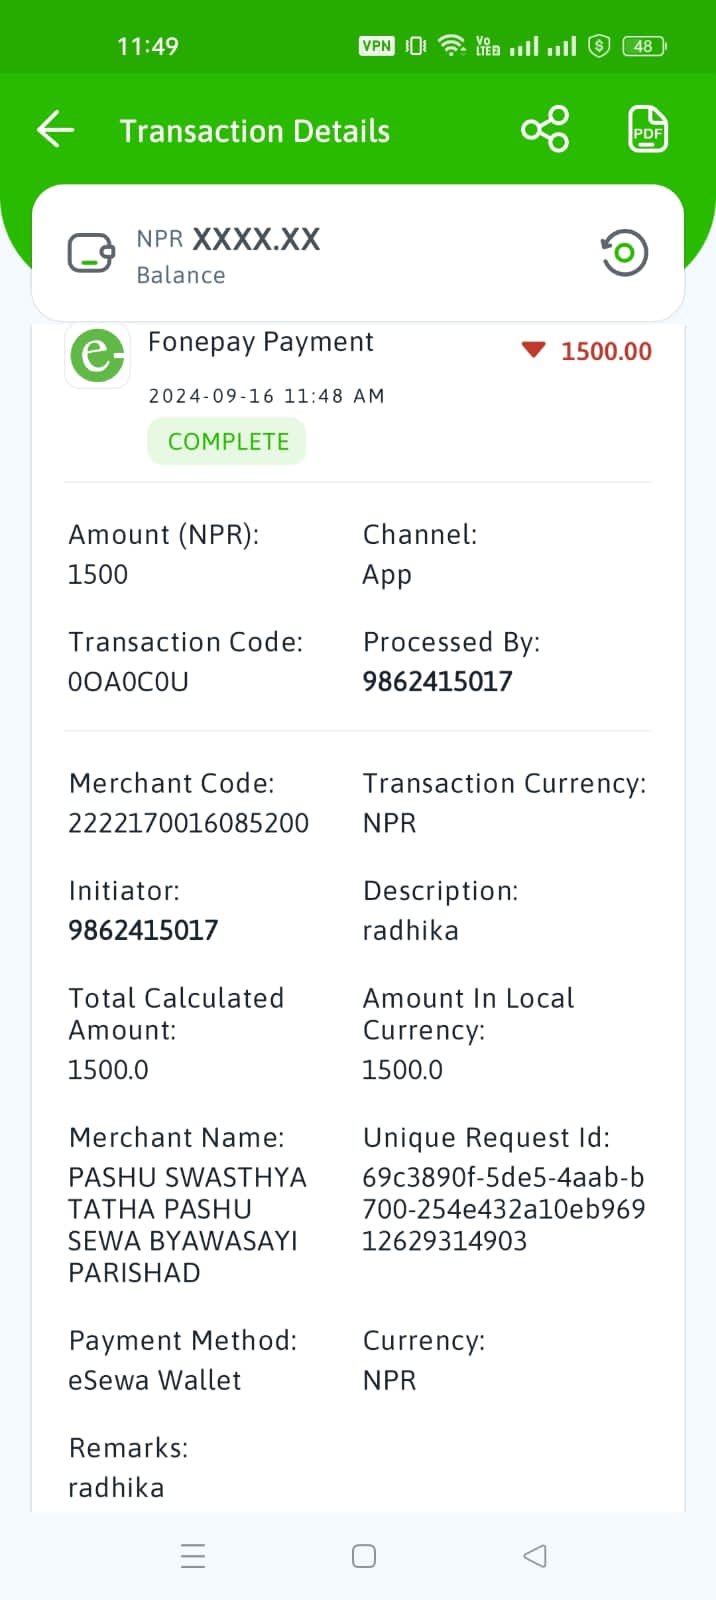
Task: Tap the Unique Request Id value
Action: [x=503, y=1209]
